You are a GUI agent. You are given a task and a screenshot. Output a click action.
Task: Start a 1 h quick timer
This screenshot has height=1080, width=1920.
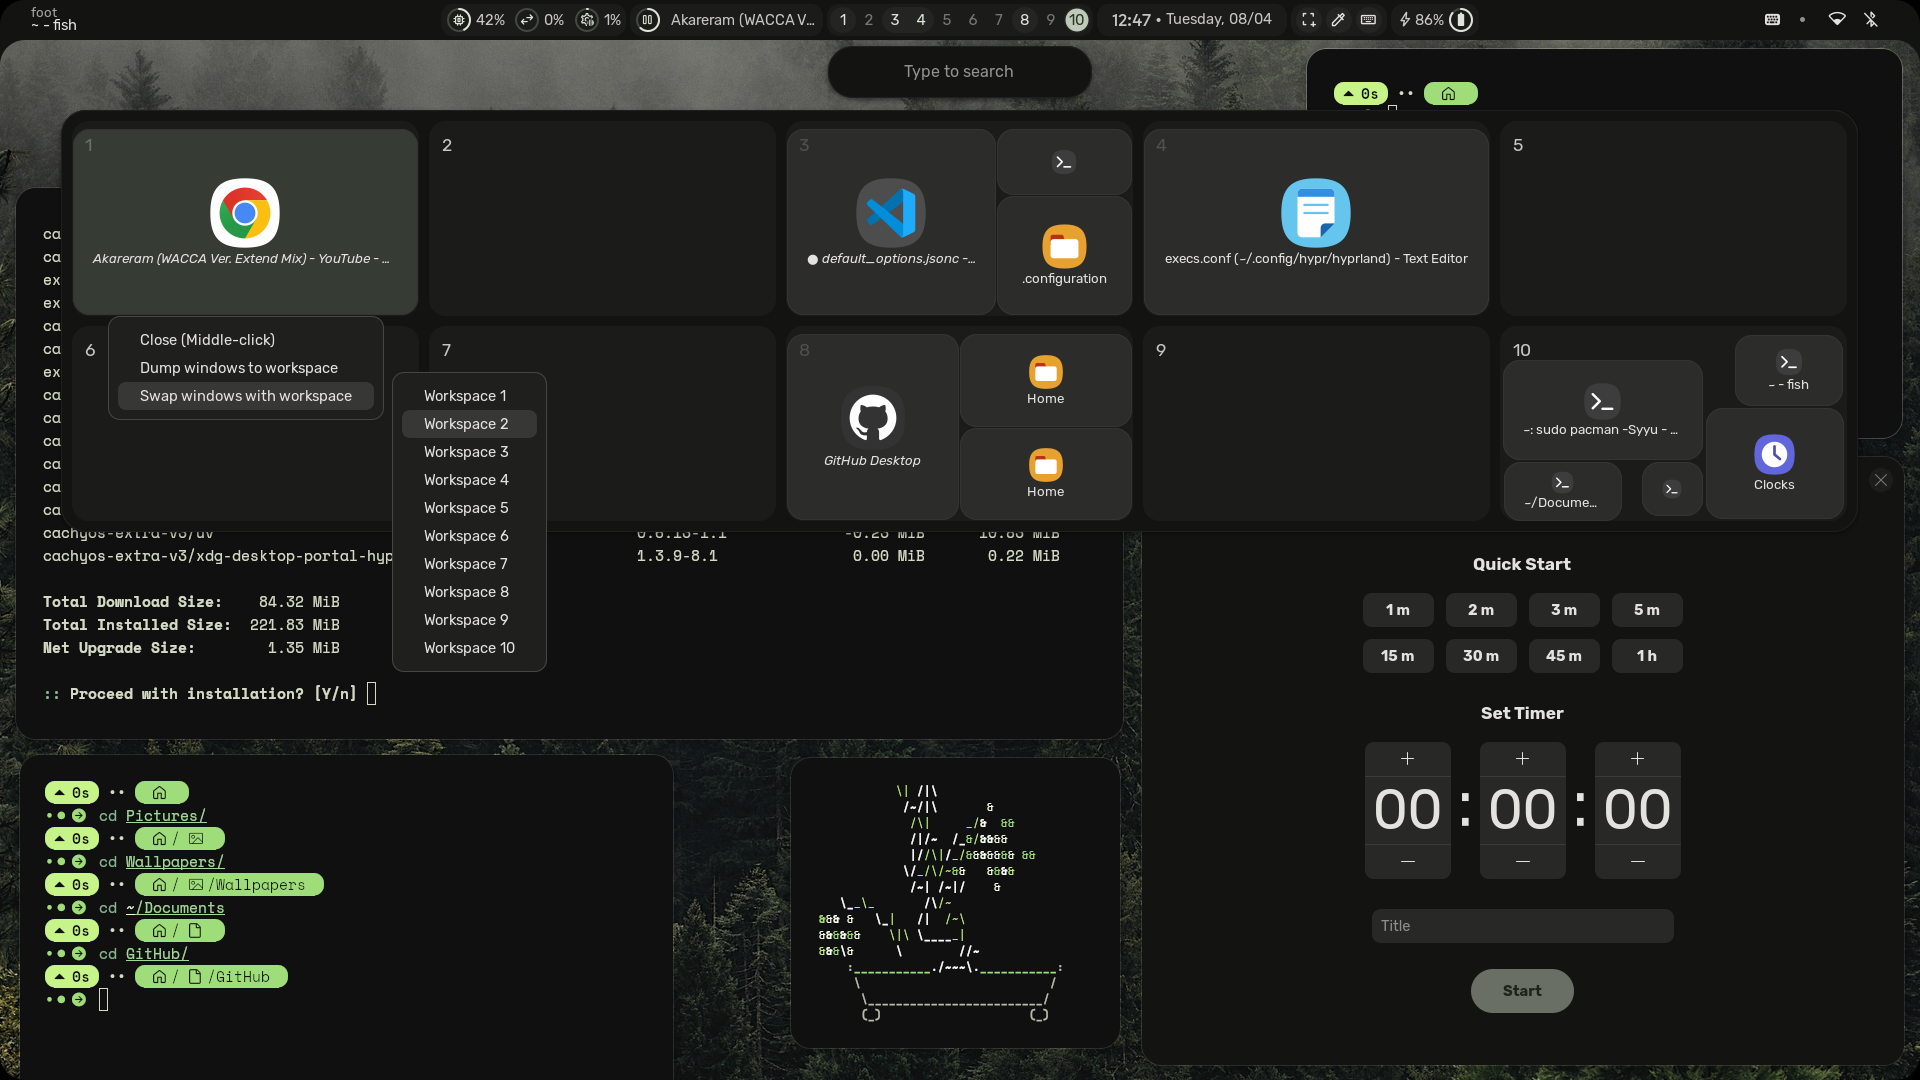click(x=1647, y=656)
